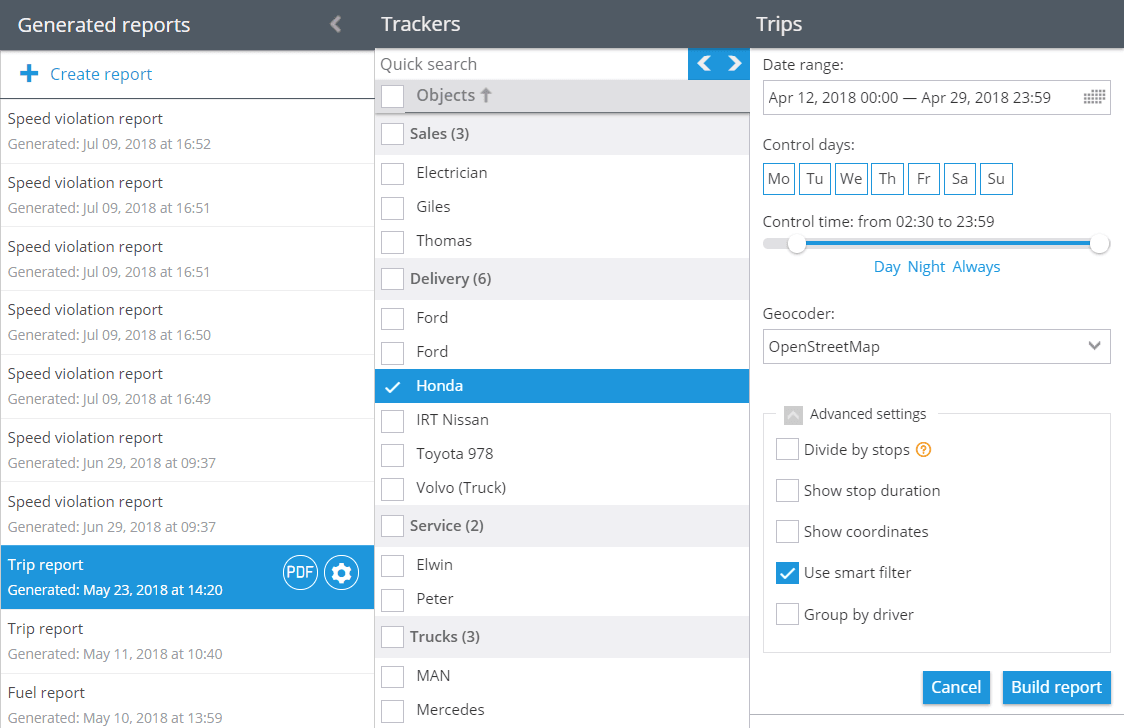Viewport: 1124px width, 728px height.
Task: Disable Use smart filter option
Action: 787,573
